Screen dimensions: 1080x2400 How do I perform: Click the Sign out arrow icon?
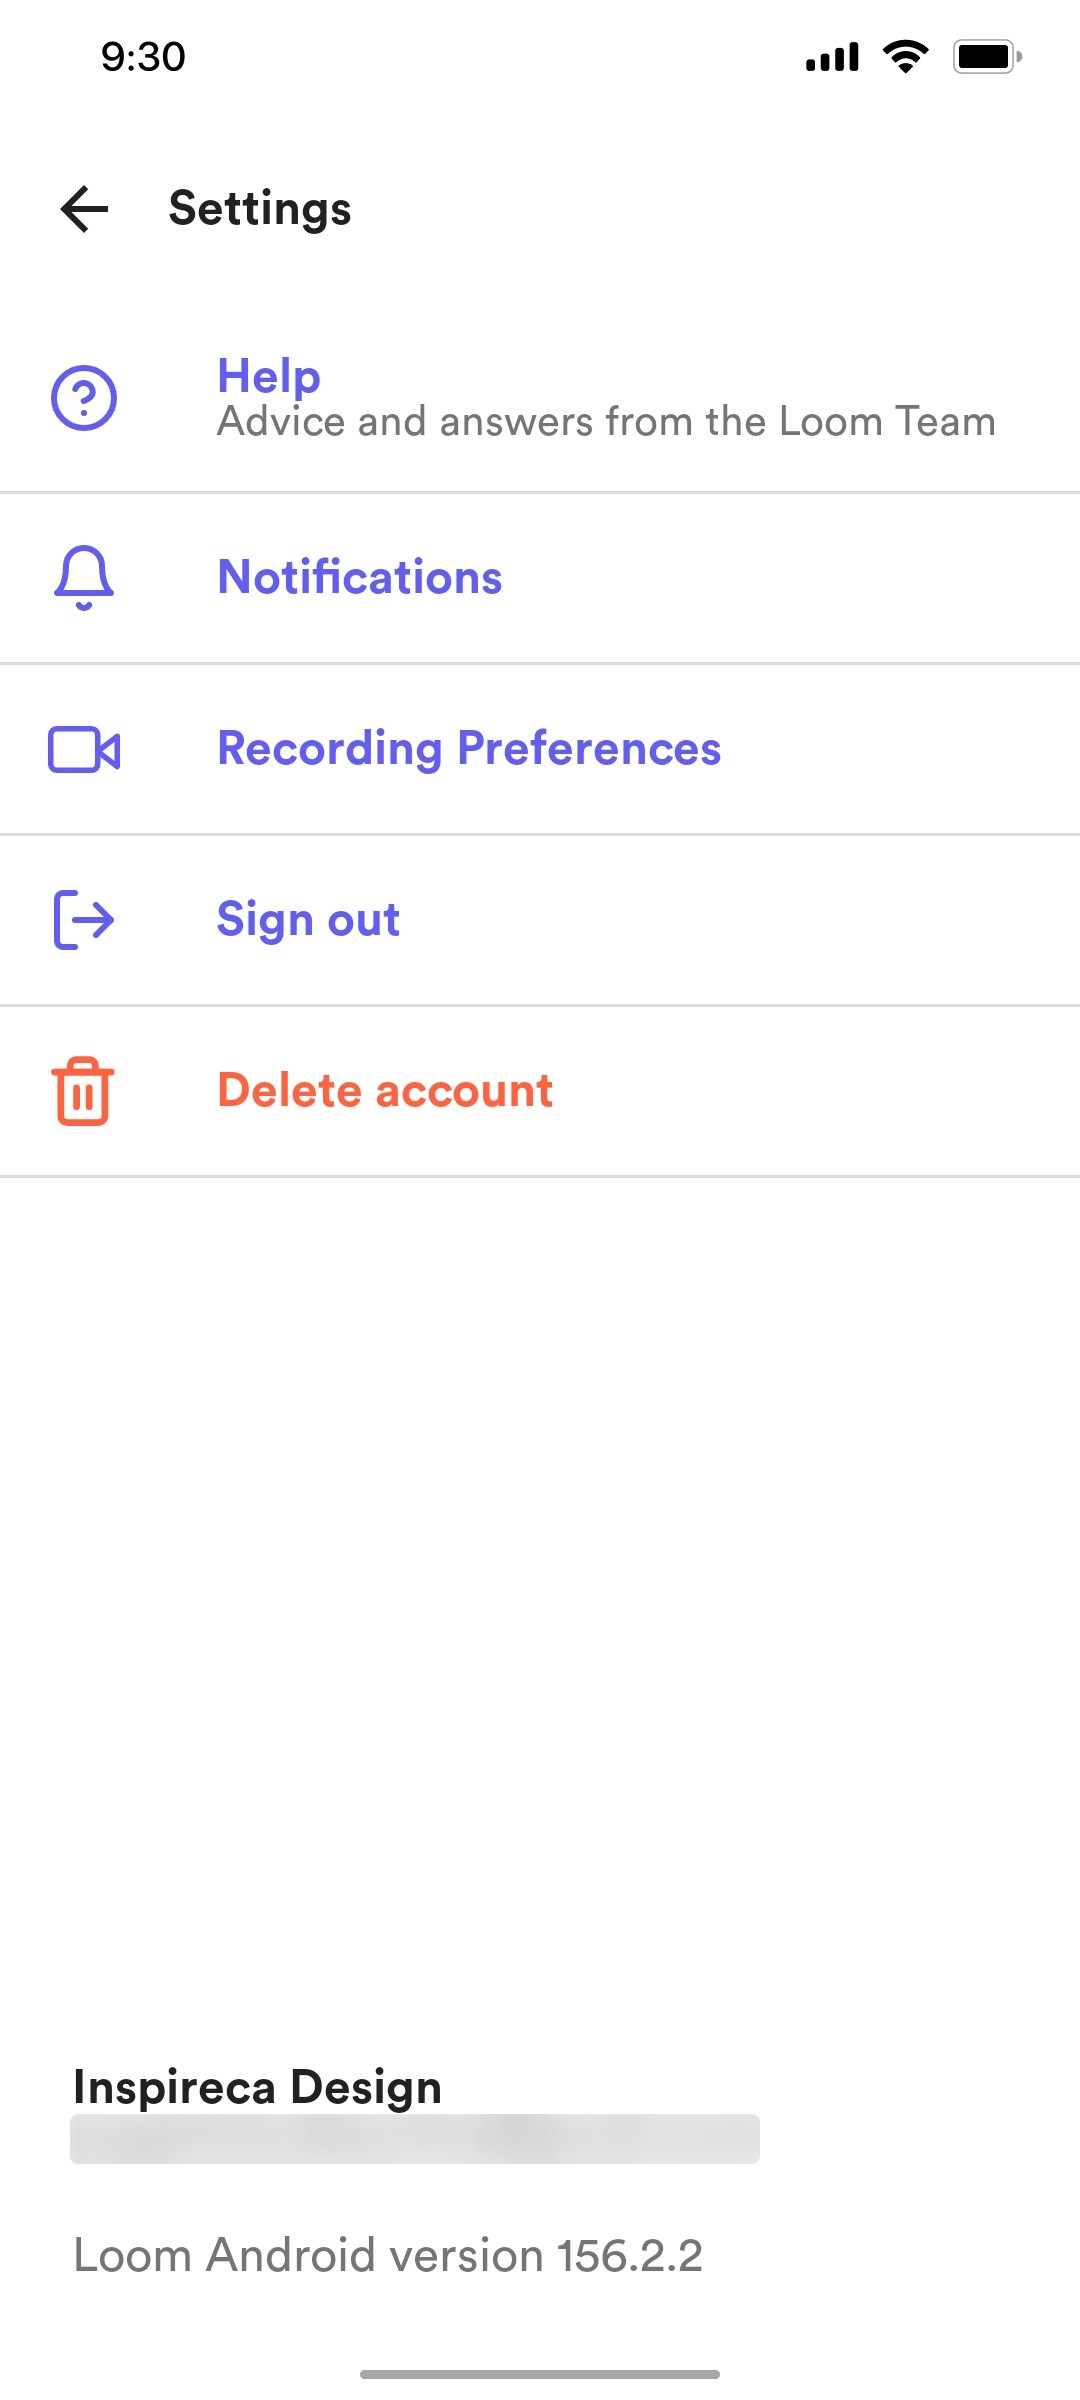click(x=83, y=920)
